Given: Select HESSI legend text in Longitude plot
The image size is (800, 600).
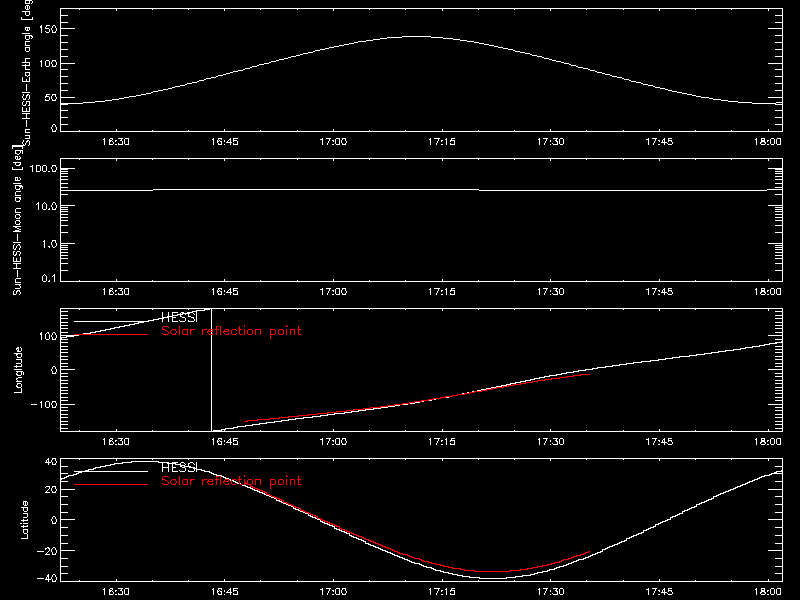Looking at the screenshot, I should click(x=179, y=317).
